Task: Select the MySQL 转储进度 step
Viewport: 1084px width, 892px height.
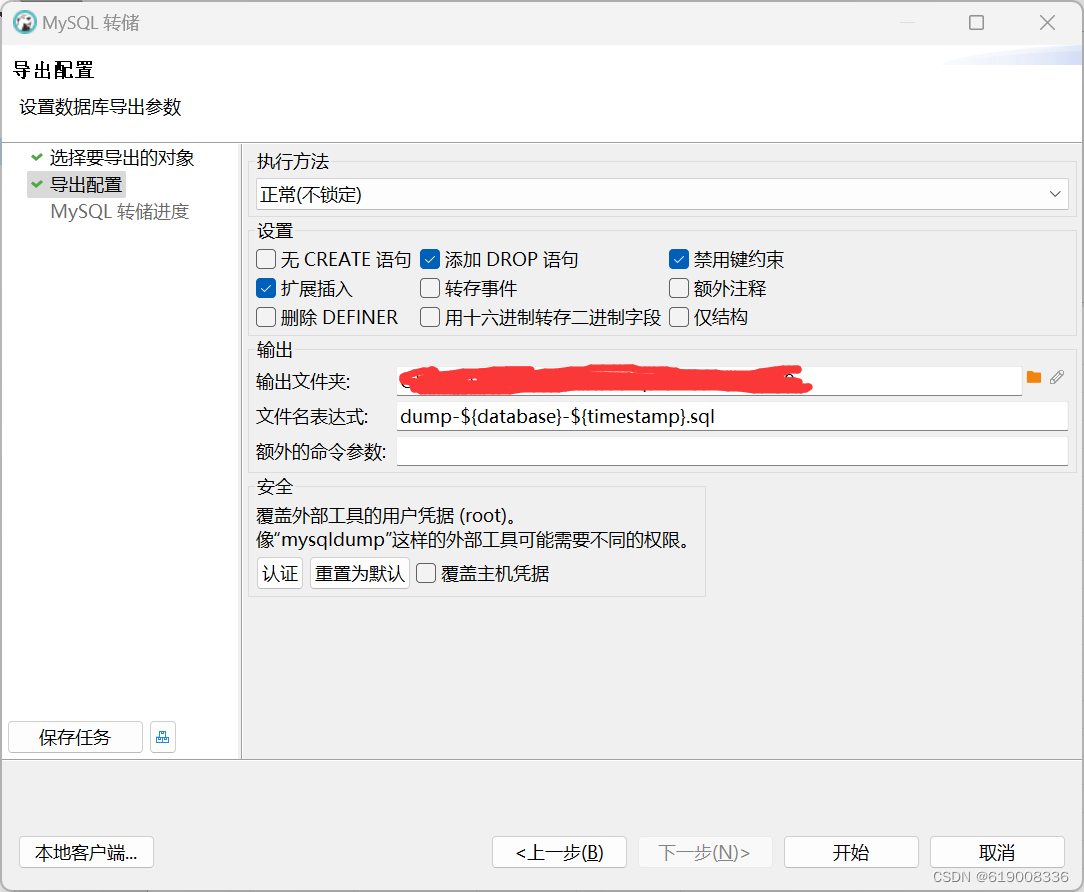Action: click(x=120, y=212)
